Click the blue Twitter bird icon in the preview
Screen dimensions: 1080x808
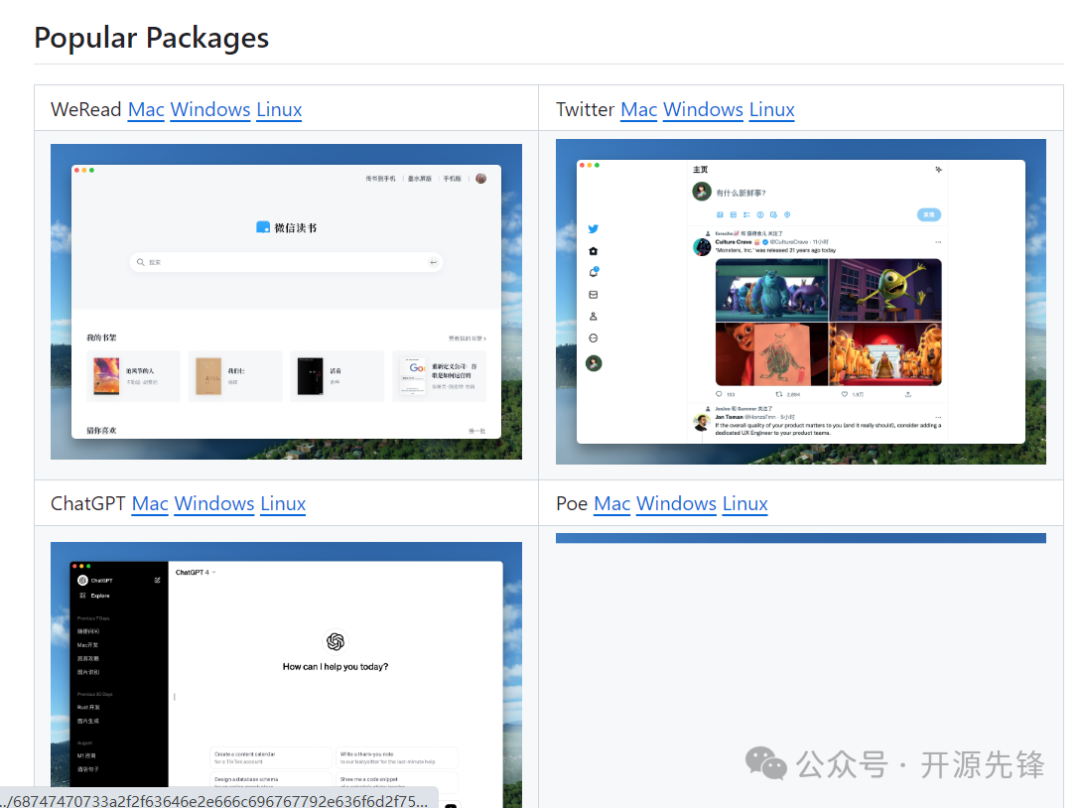tap(593, 229)
